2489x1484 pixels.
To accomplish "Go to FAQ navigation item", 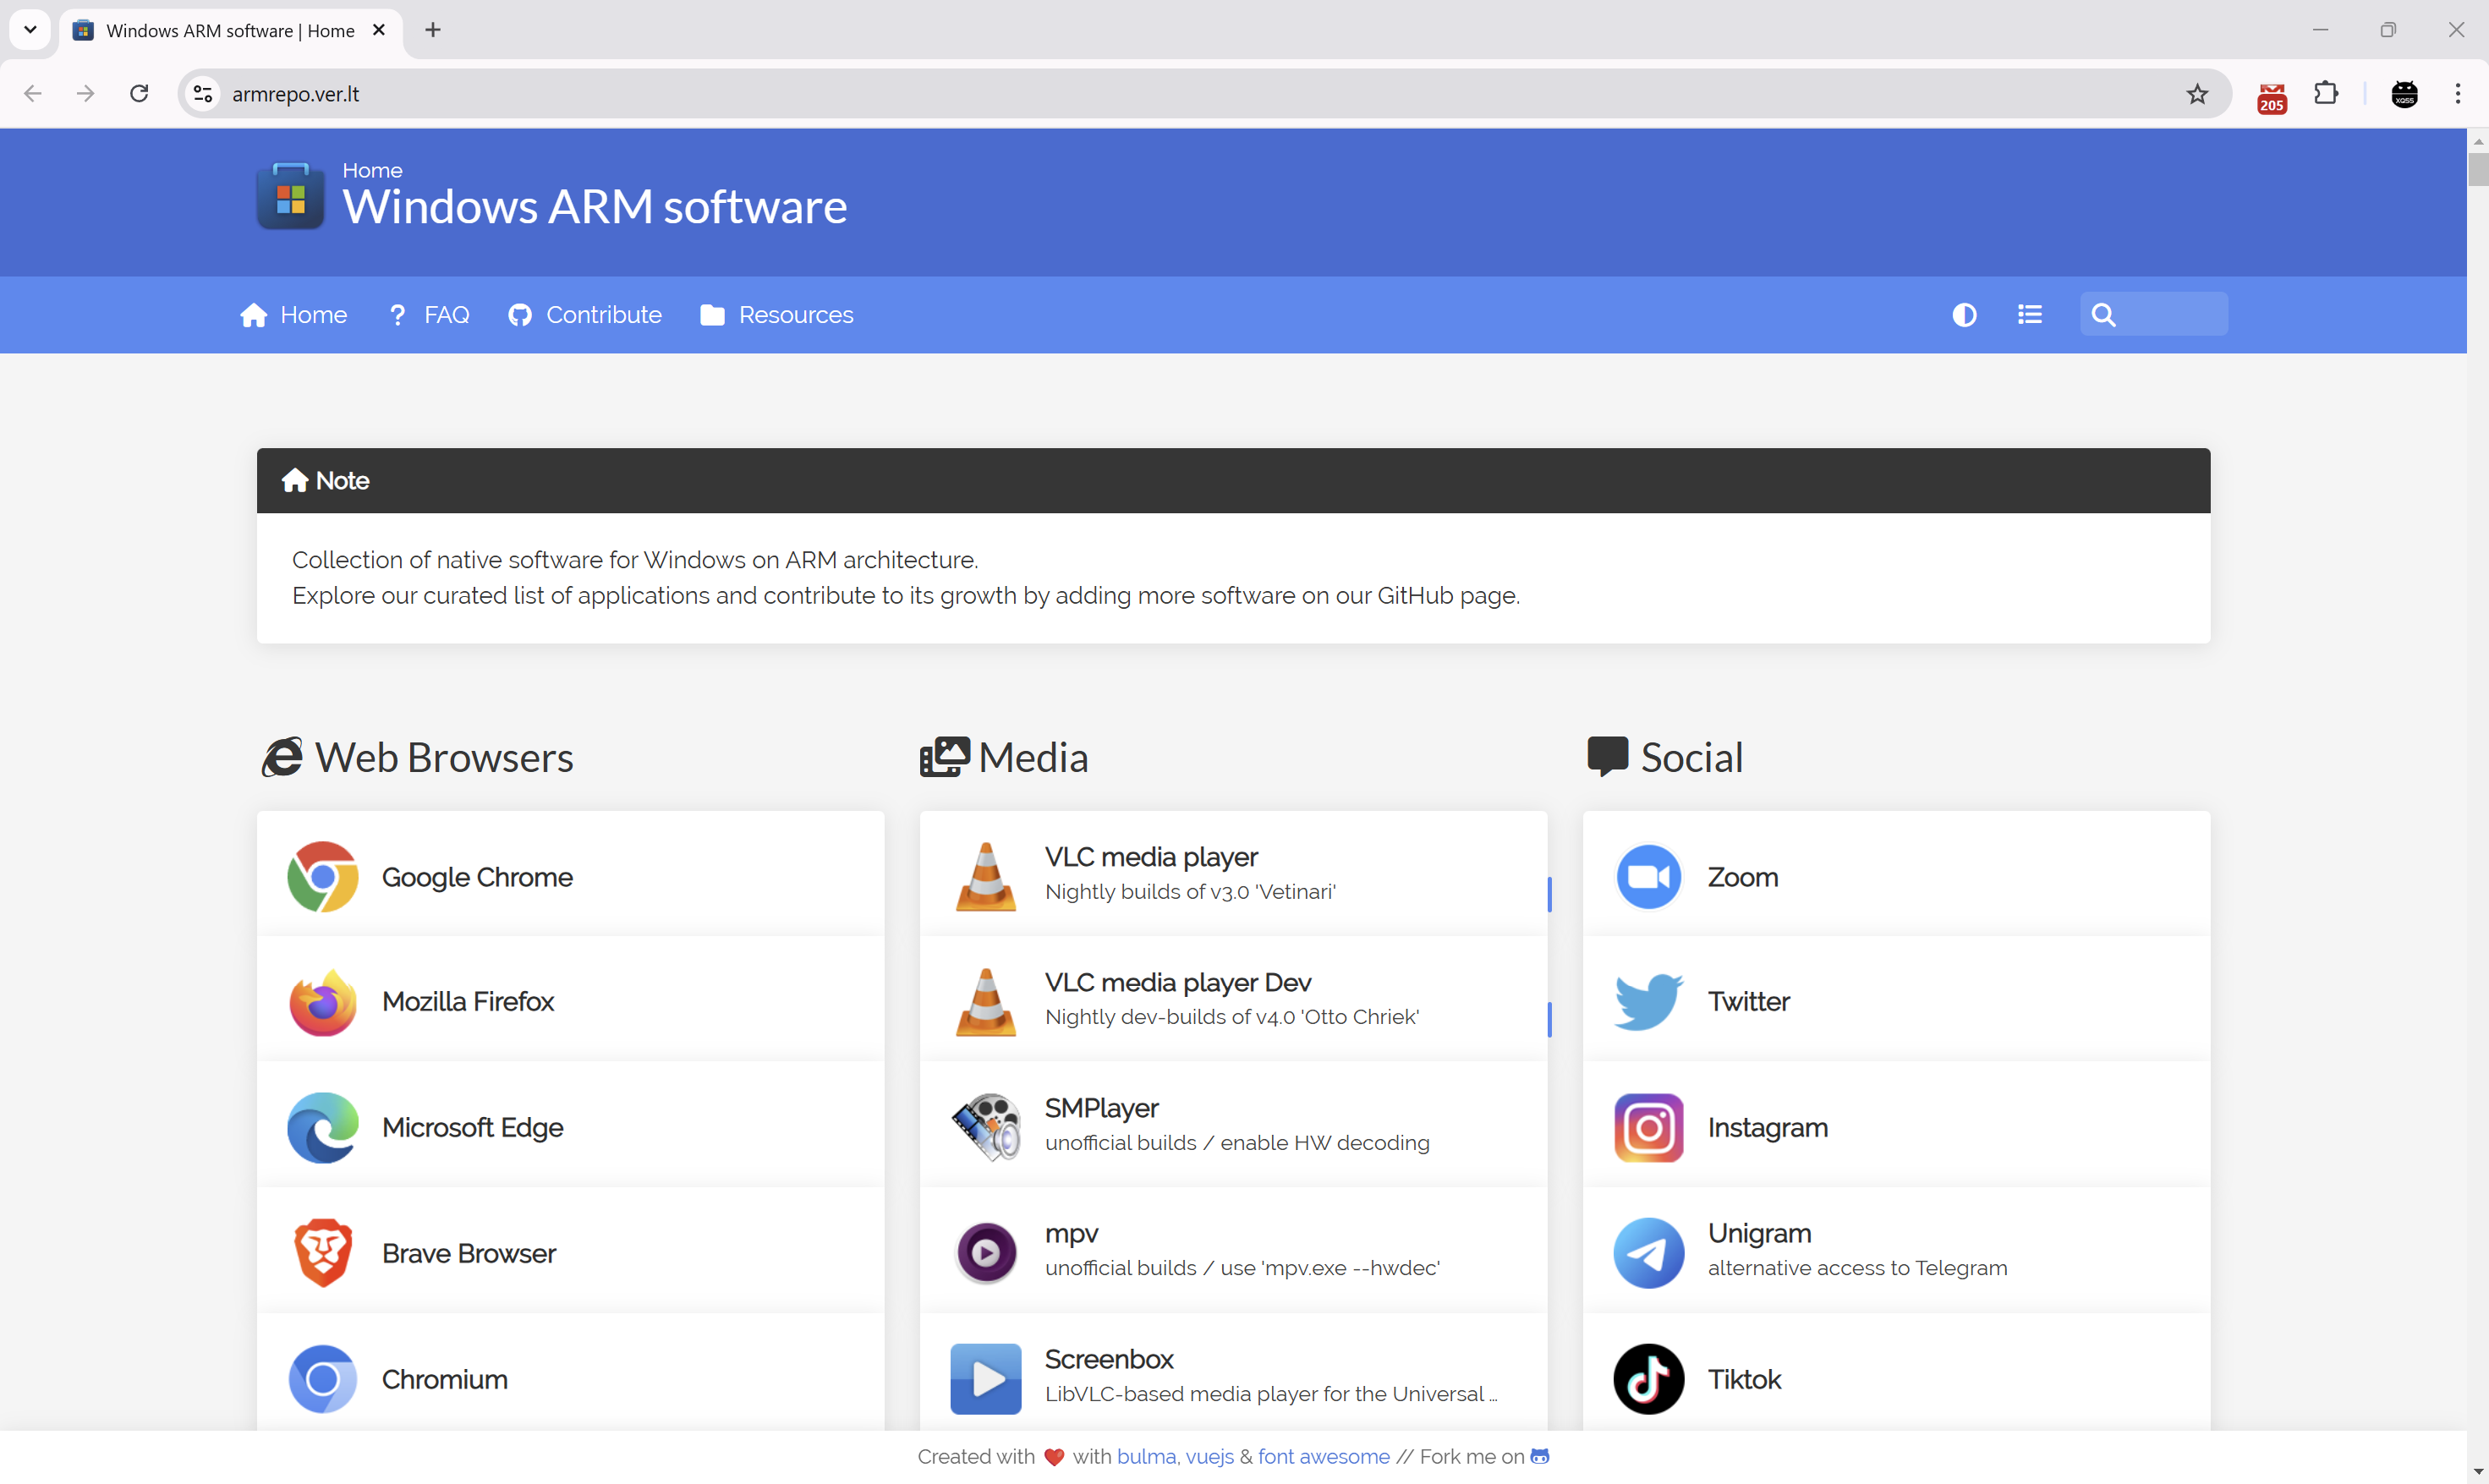I will 429,315.
